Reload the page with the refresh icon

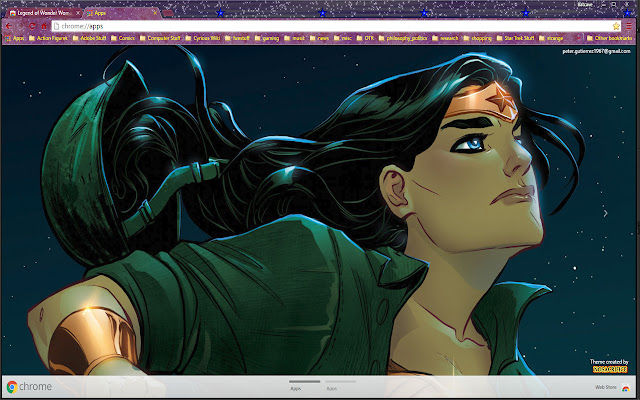pyautogui.click(x=32, y=26)
